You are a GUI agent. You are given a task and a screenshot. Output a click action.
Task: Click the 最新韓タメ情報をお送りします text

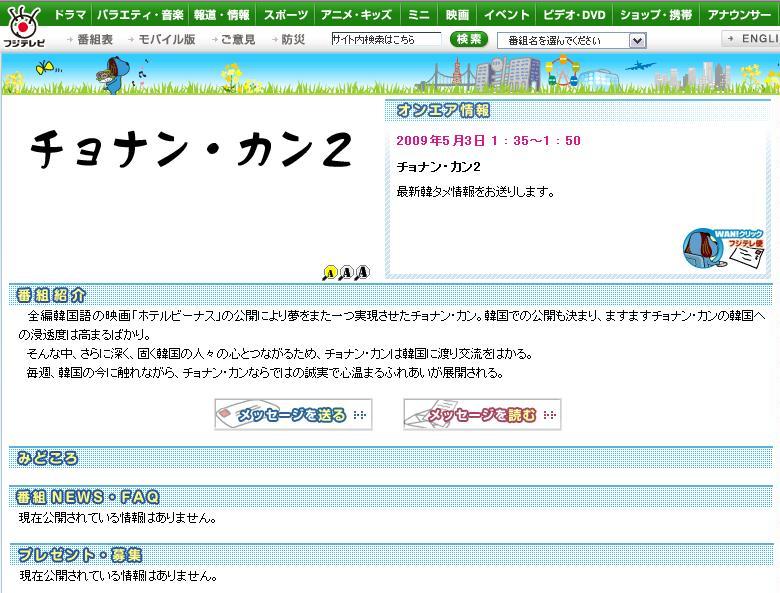click(x=475, y=192)
